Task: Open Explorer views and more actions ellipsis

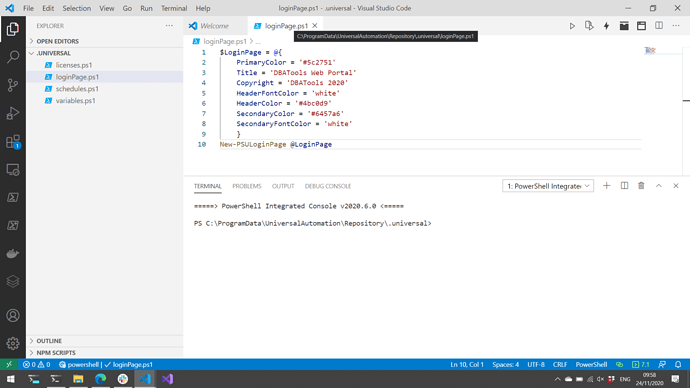Action: (169, 26)
